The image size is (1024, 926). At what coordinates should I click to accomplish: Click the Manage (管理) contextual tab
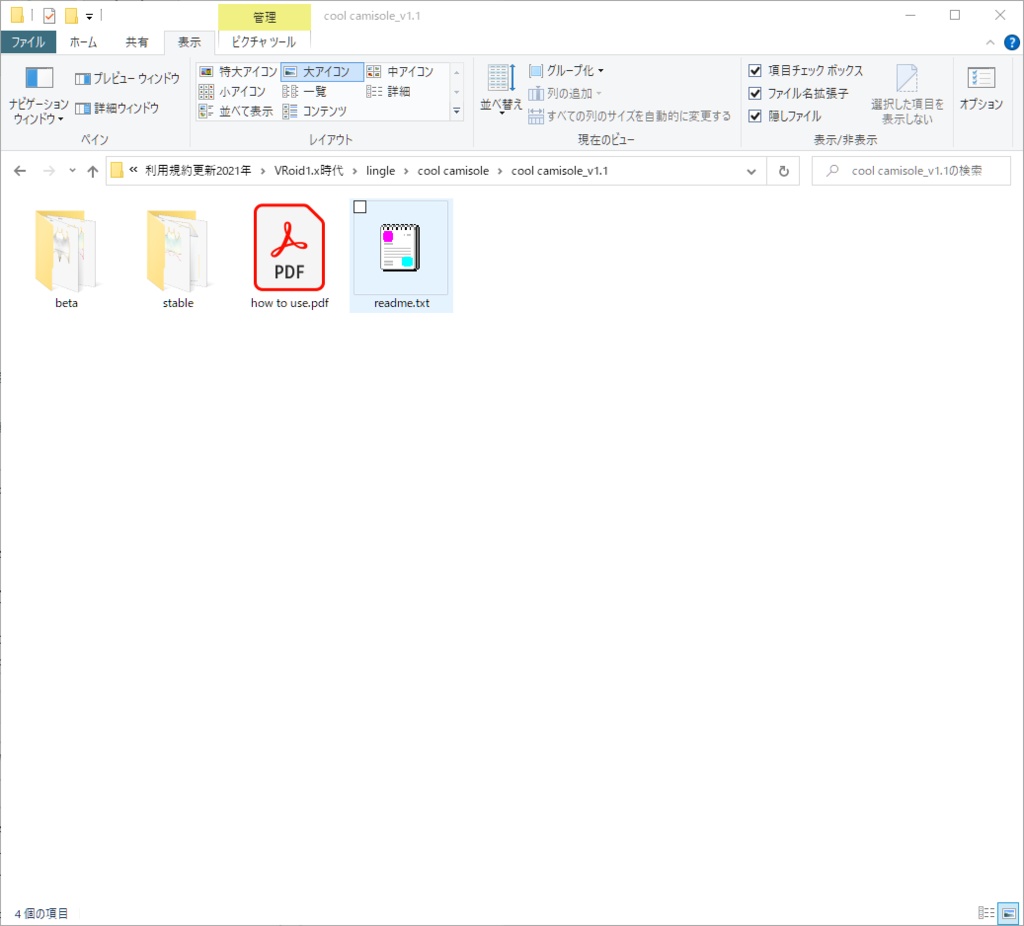tap(264, 17)
